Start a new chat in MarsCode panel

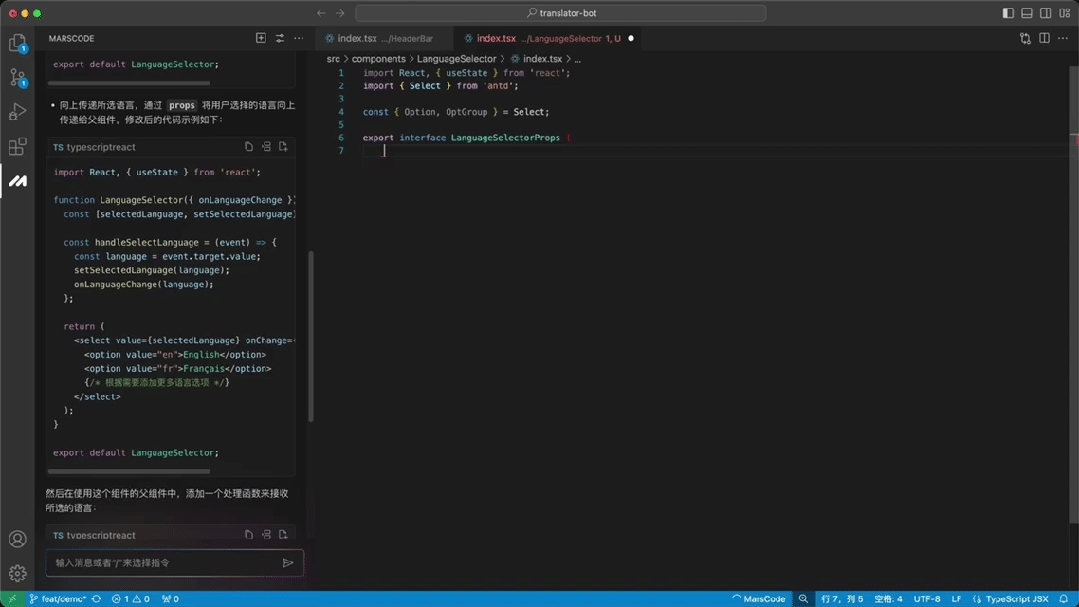[x=261, y=38]
